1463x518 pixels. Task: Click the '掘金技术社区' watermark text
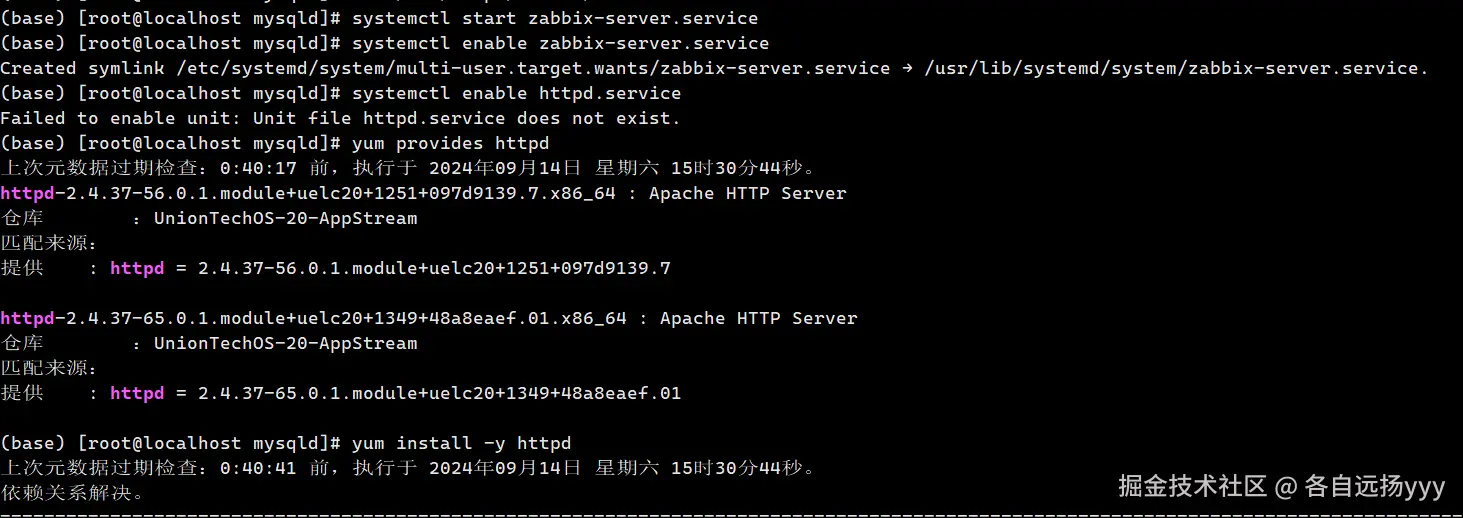pyautogui.click(x=1192, y=487)
